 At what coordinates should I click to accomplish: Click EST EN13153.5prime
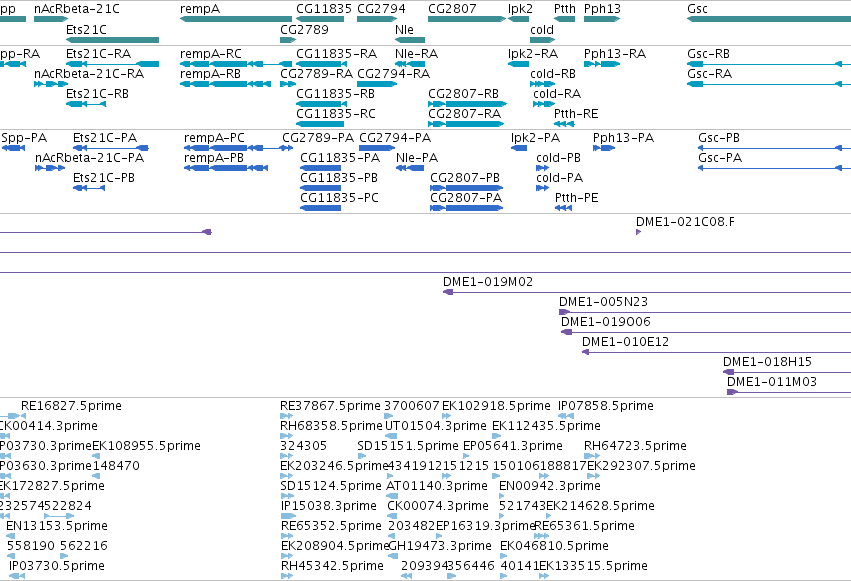click(57, 526)
